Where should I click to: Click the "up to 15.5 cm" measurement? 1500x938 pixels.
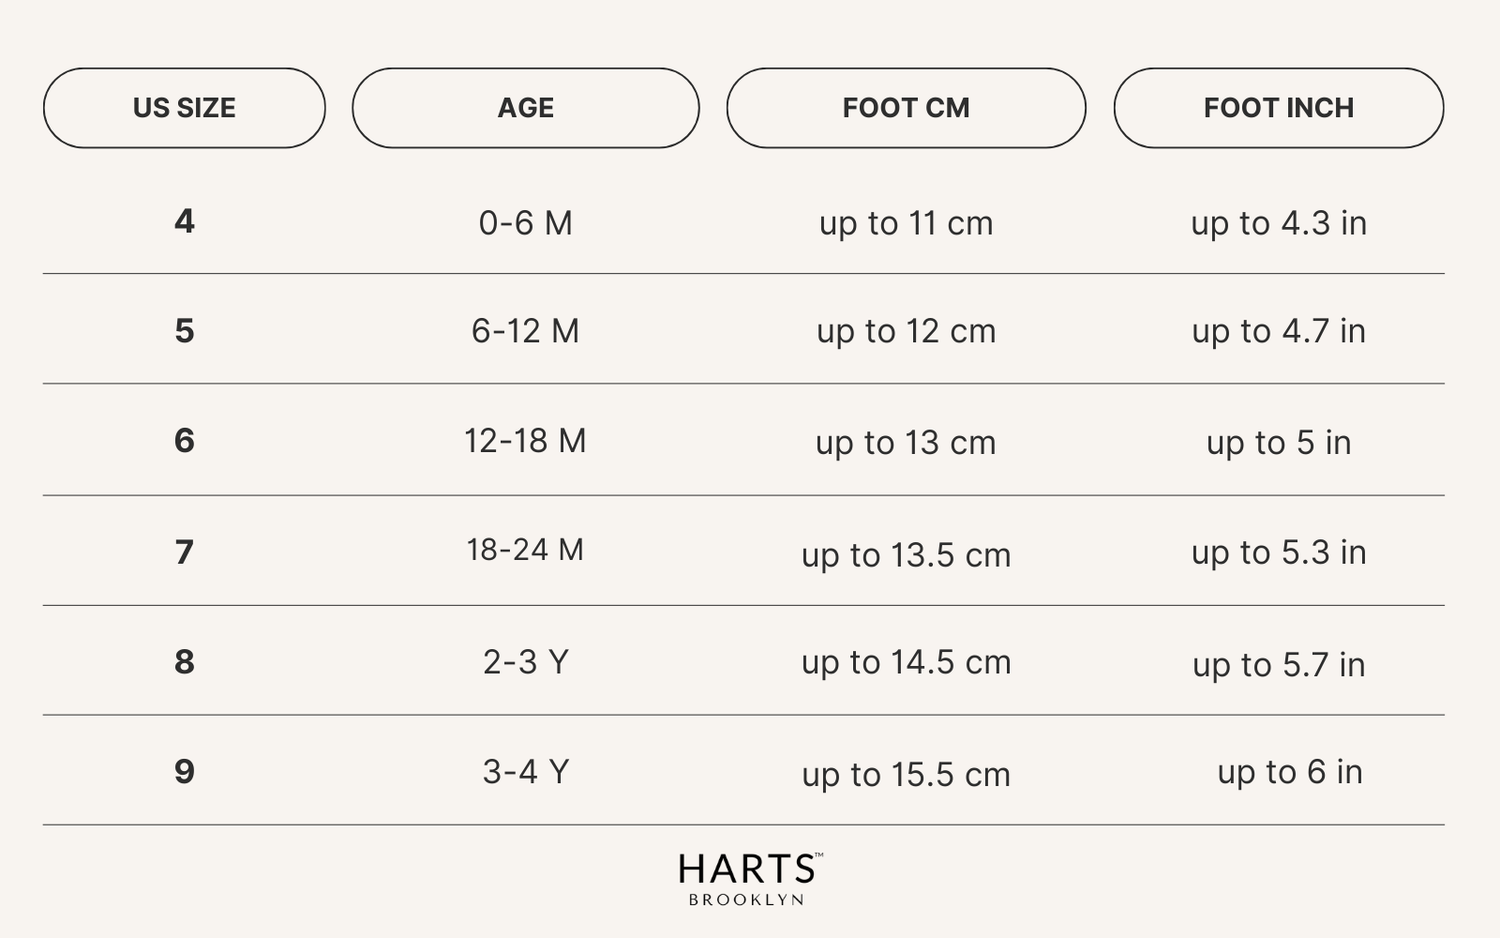pyautogui.click(x=906, y=775)
